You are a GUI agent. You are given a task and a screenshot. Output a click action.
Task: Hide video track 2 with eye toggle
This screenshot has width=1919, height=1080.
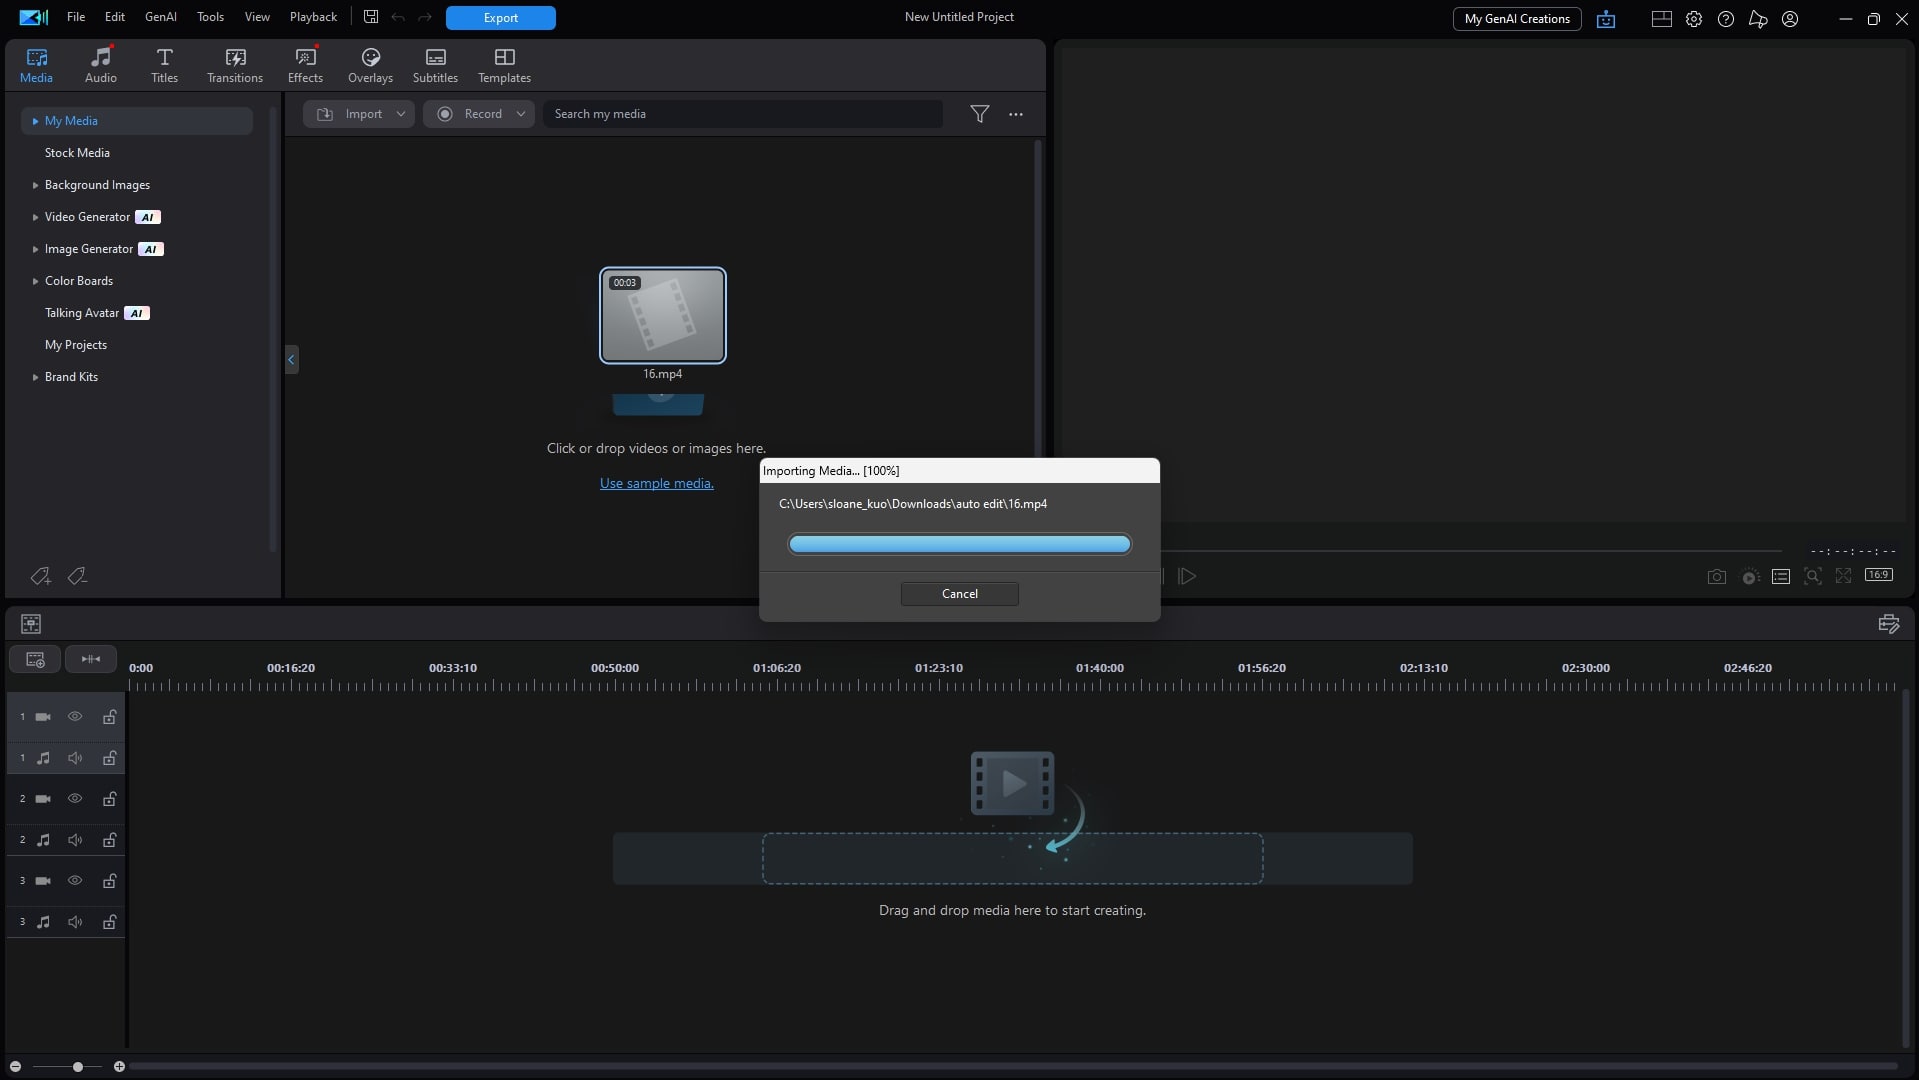75,798
